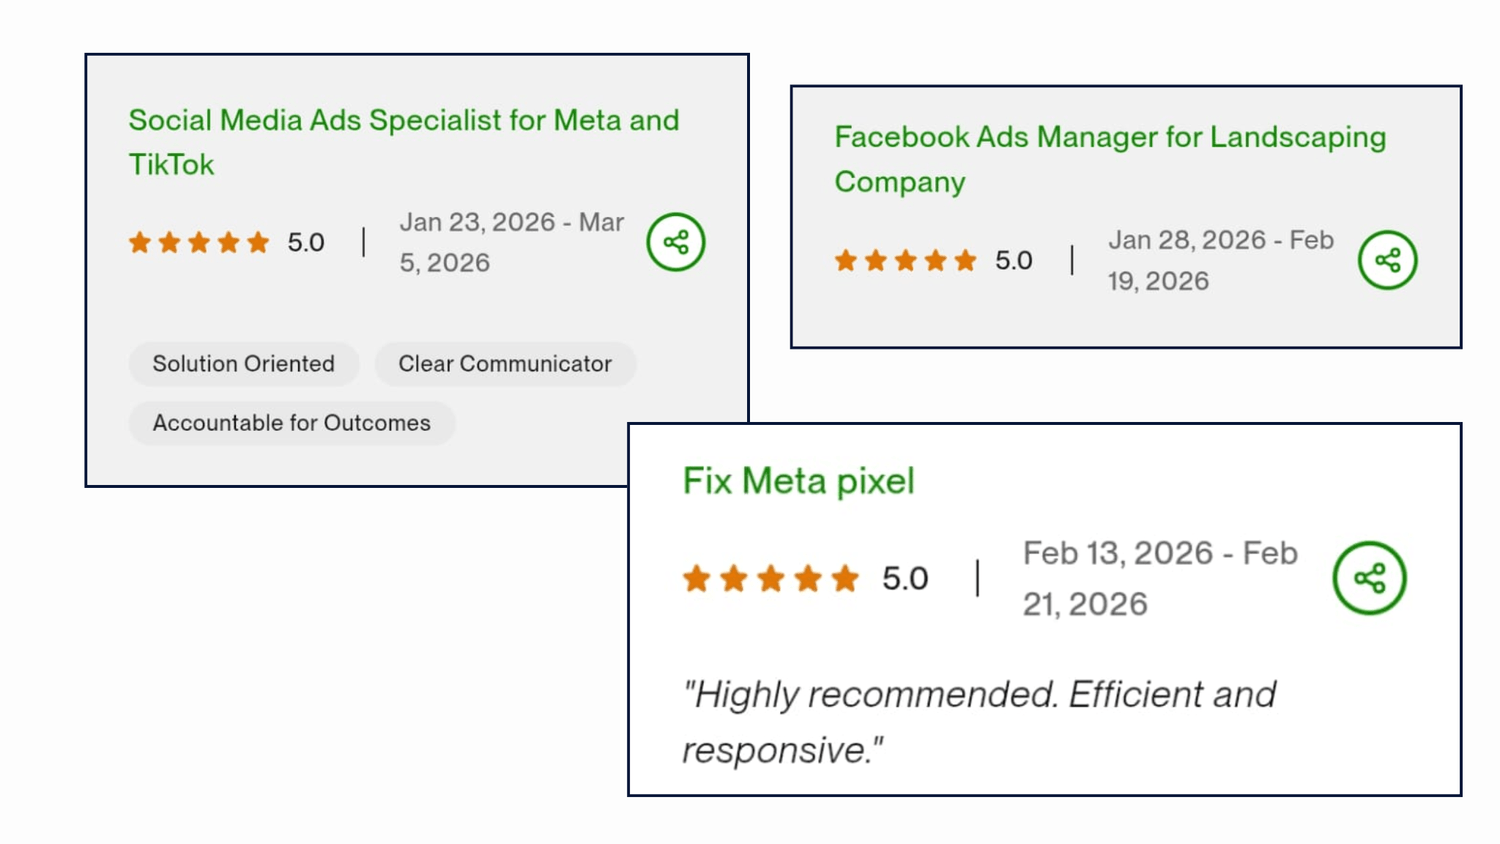Select the Accountable for Outcomes tag
The image size is (1500, 844).
291,423
